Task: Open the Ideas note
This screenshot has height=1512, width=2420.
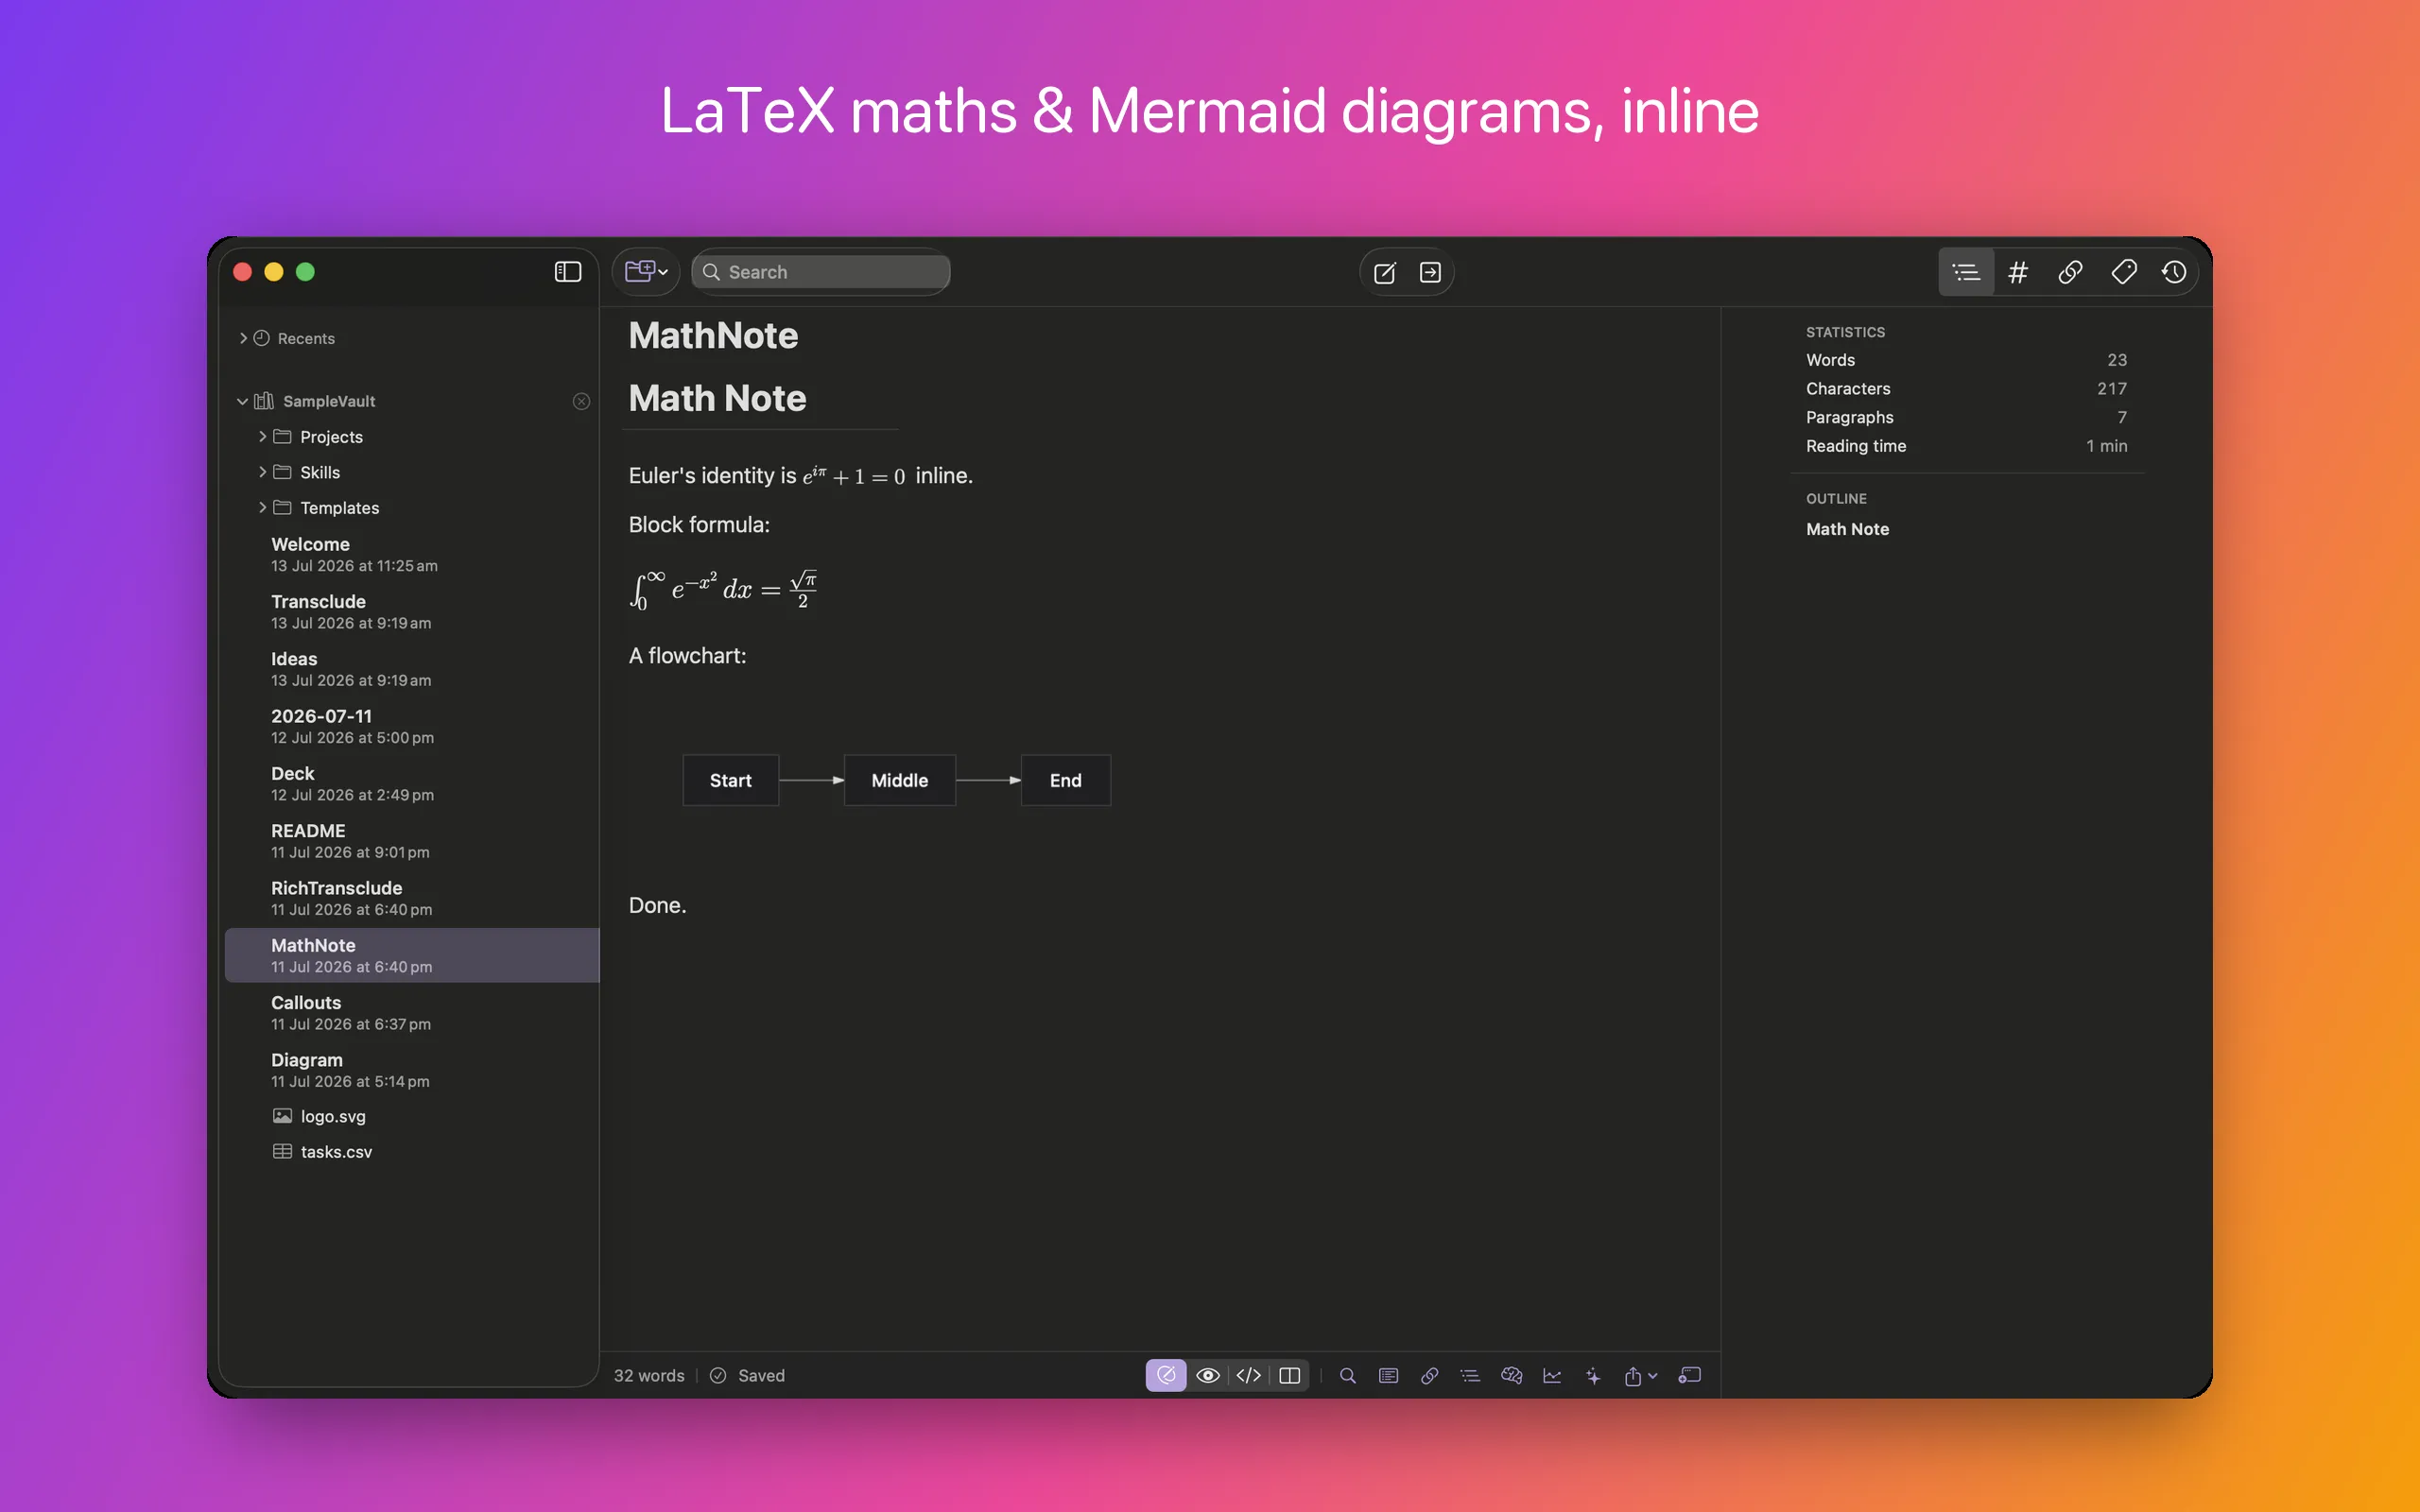Action: [412, 669]
